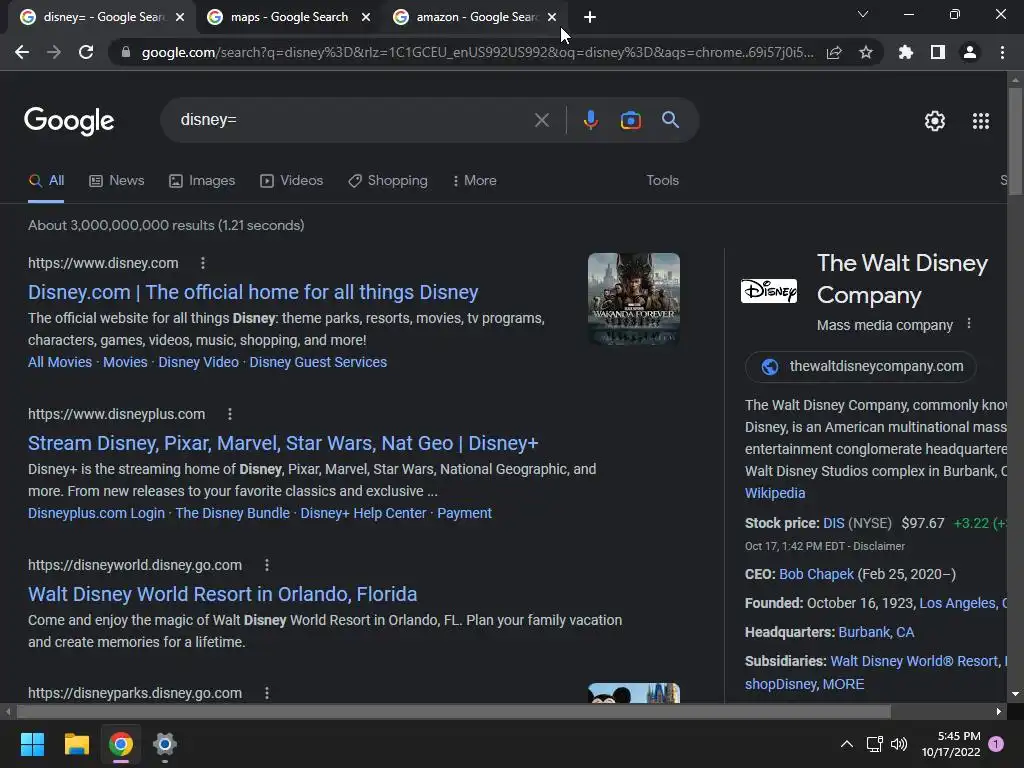The height and width of the screenshot is (768, 1024).
Task: Click the browser forward arrow
Action: [54, 52]
